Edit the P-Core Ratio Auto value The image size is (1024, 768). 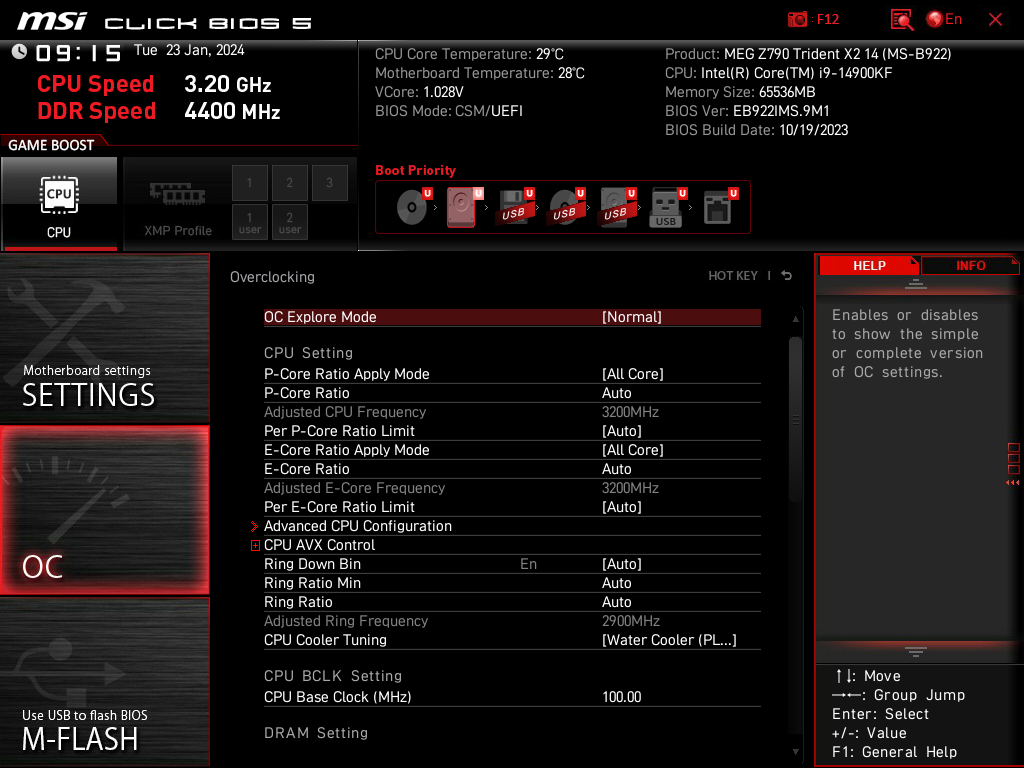tap(616, 392)
